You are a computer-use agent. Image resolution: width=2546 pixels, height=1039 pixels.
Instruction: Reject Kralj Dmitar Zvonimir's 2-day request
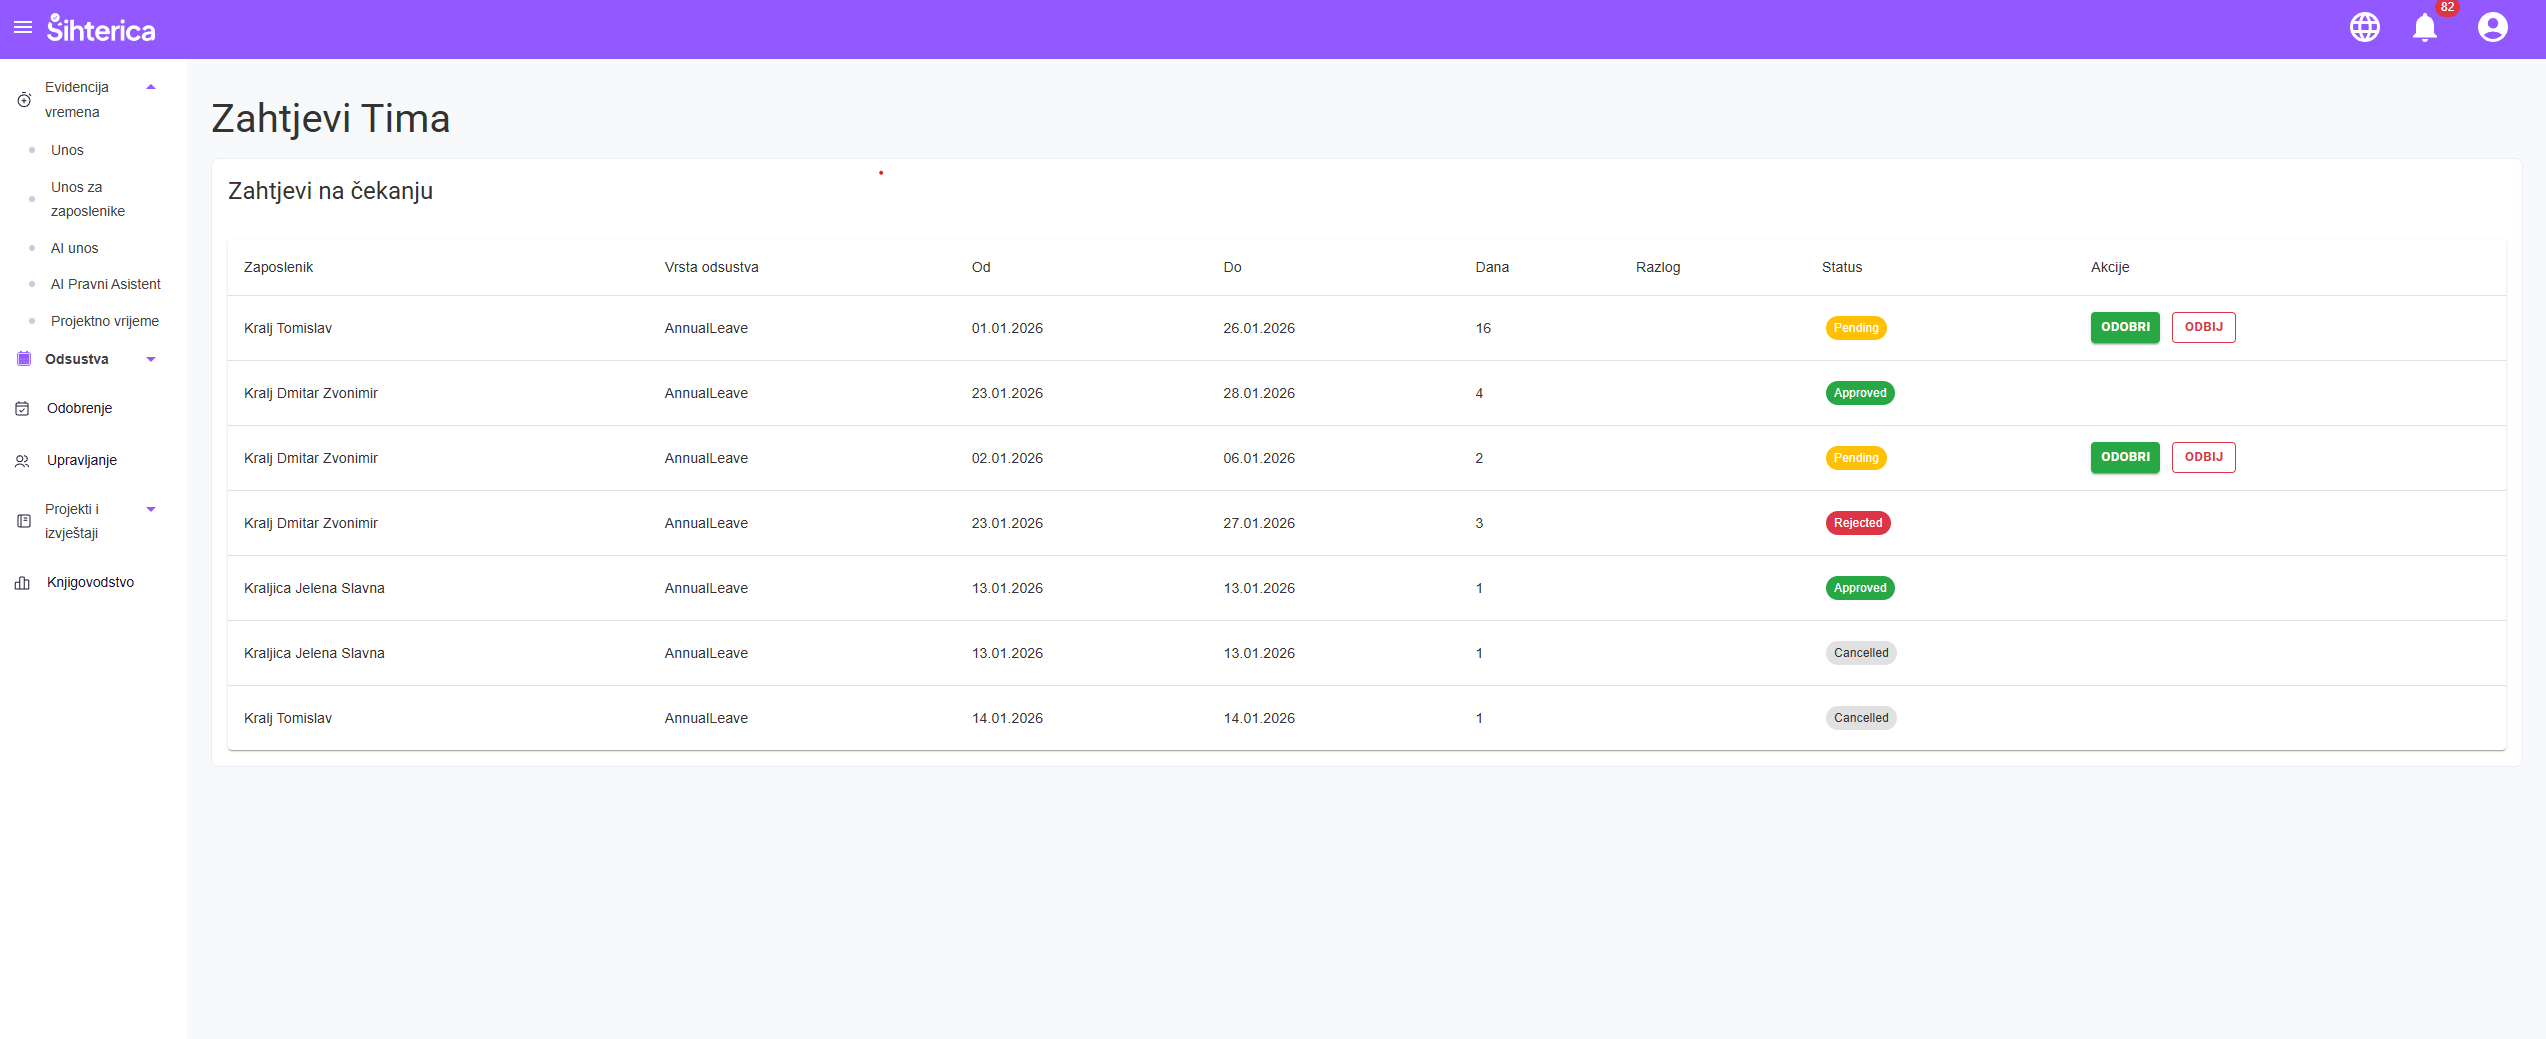click(x=2203, y=458)
